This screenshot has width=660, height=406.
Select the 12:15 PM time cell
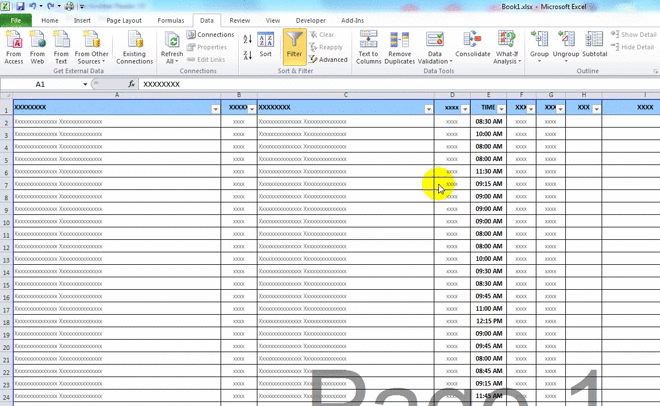coord(489,321)
